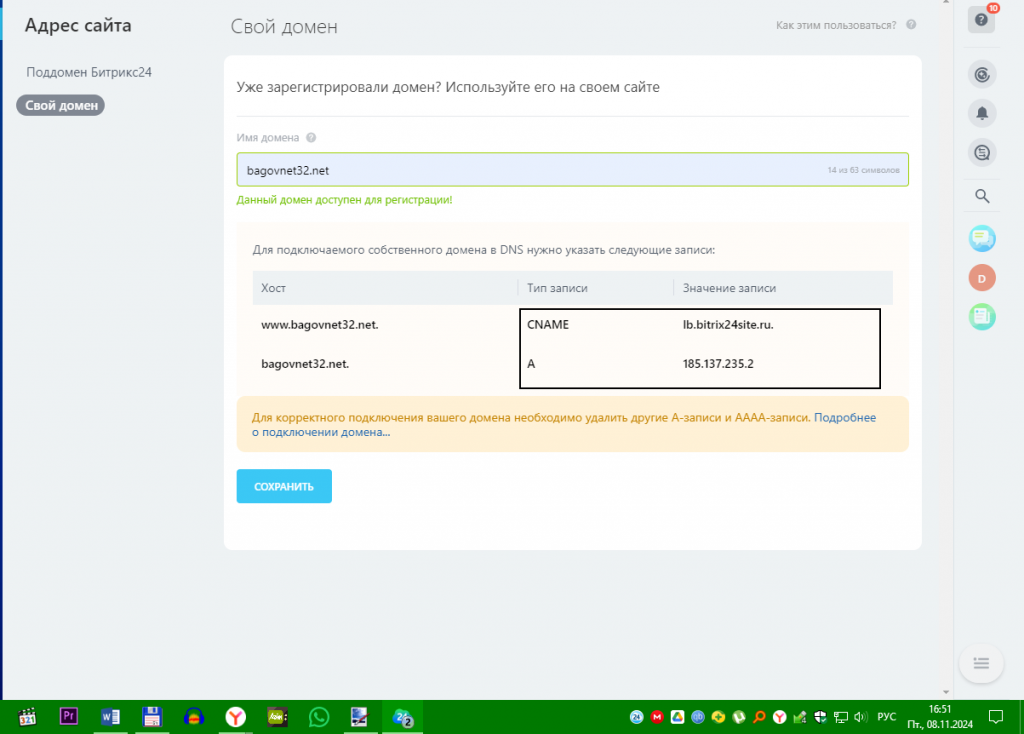Select Свой домен menu item
The image size is (1024, 734).
(61, 105)
